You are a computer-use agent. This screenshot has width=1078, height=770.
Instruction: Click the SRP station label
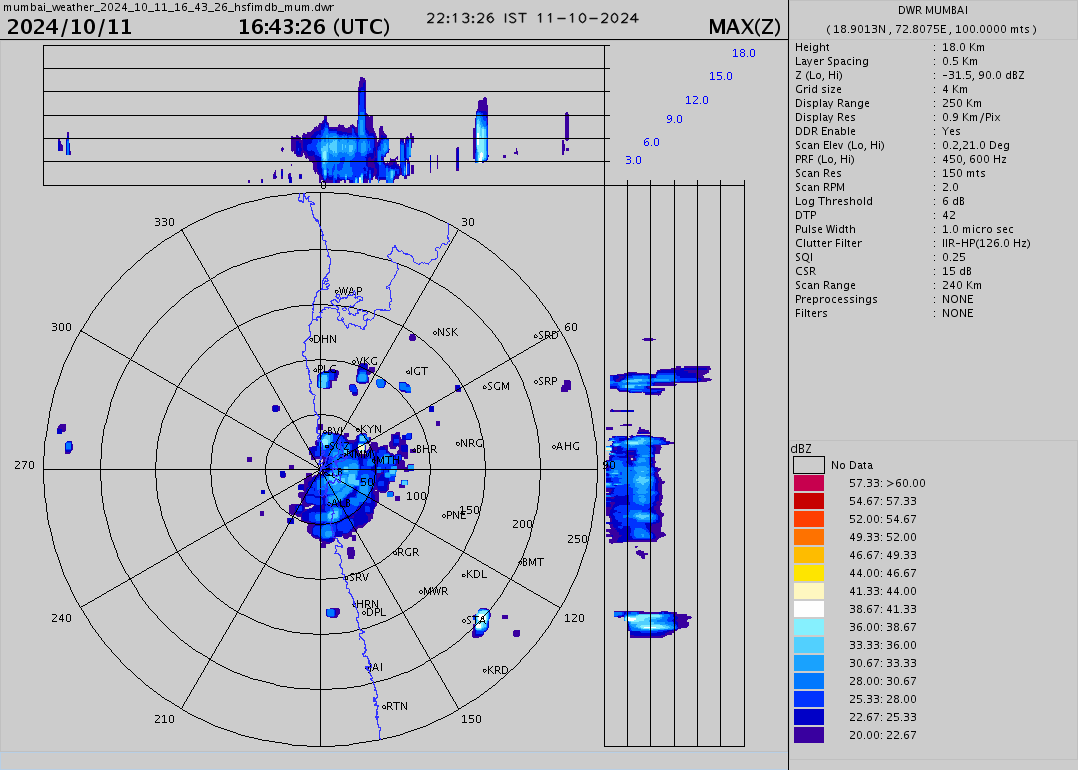548,381
